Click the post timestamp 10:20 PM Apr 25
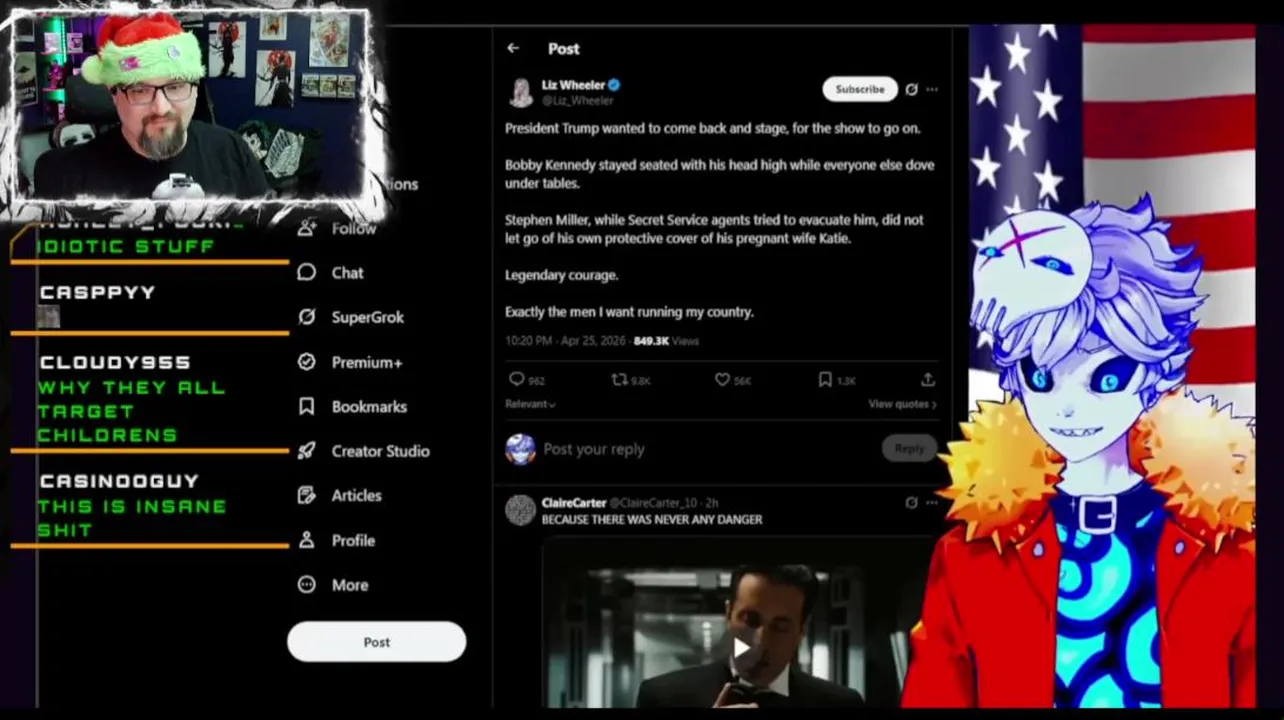Screen dimensions: 1284x720 click(565, 341)
